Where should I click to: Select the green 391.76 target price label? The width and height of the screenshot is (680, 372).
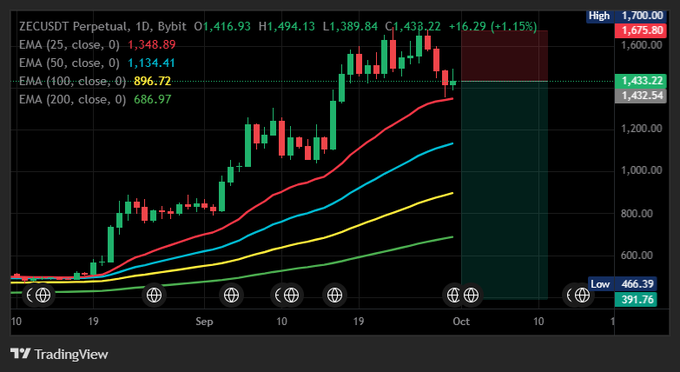(636, 299)
